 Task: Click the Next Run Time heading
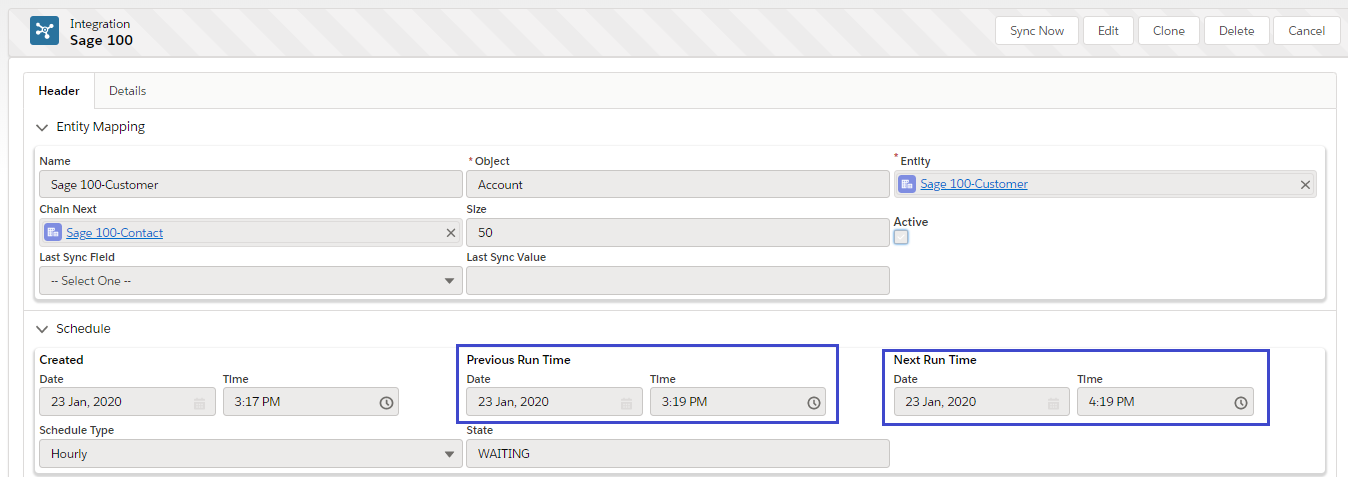click(x=935, y=360)
